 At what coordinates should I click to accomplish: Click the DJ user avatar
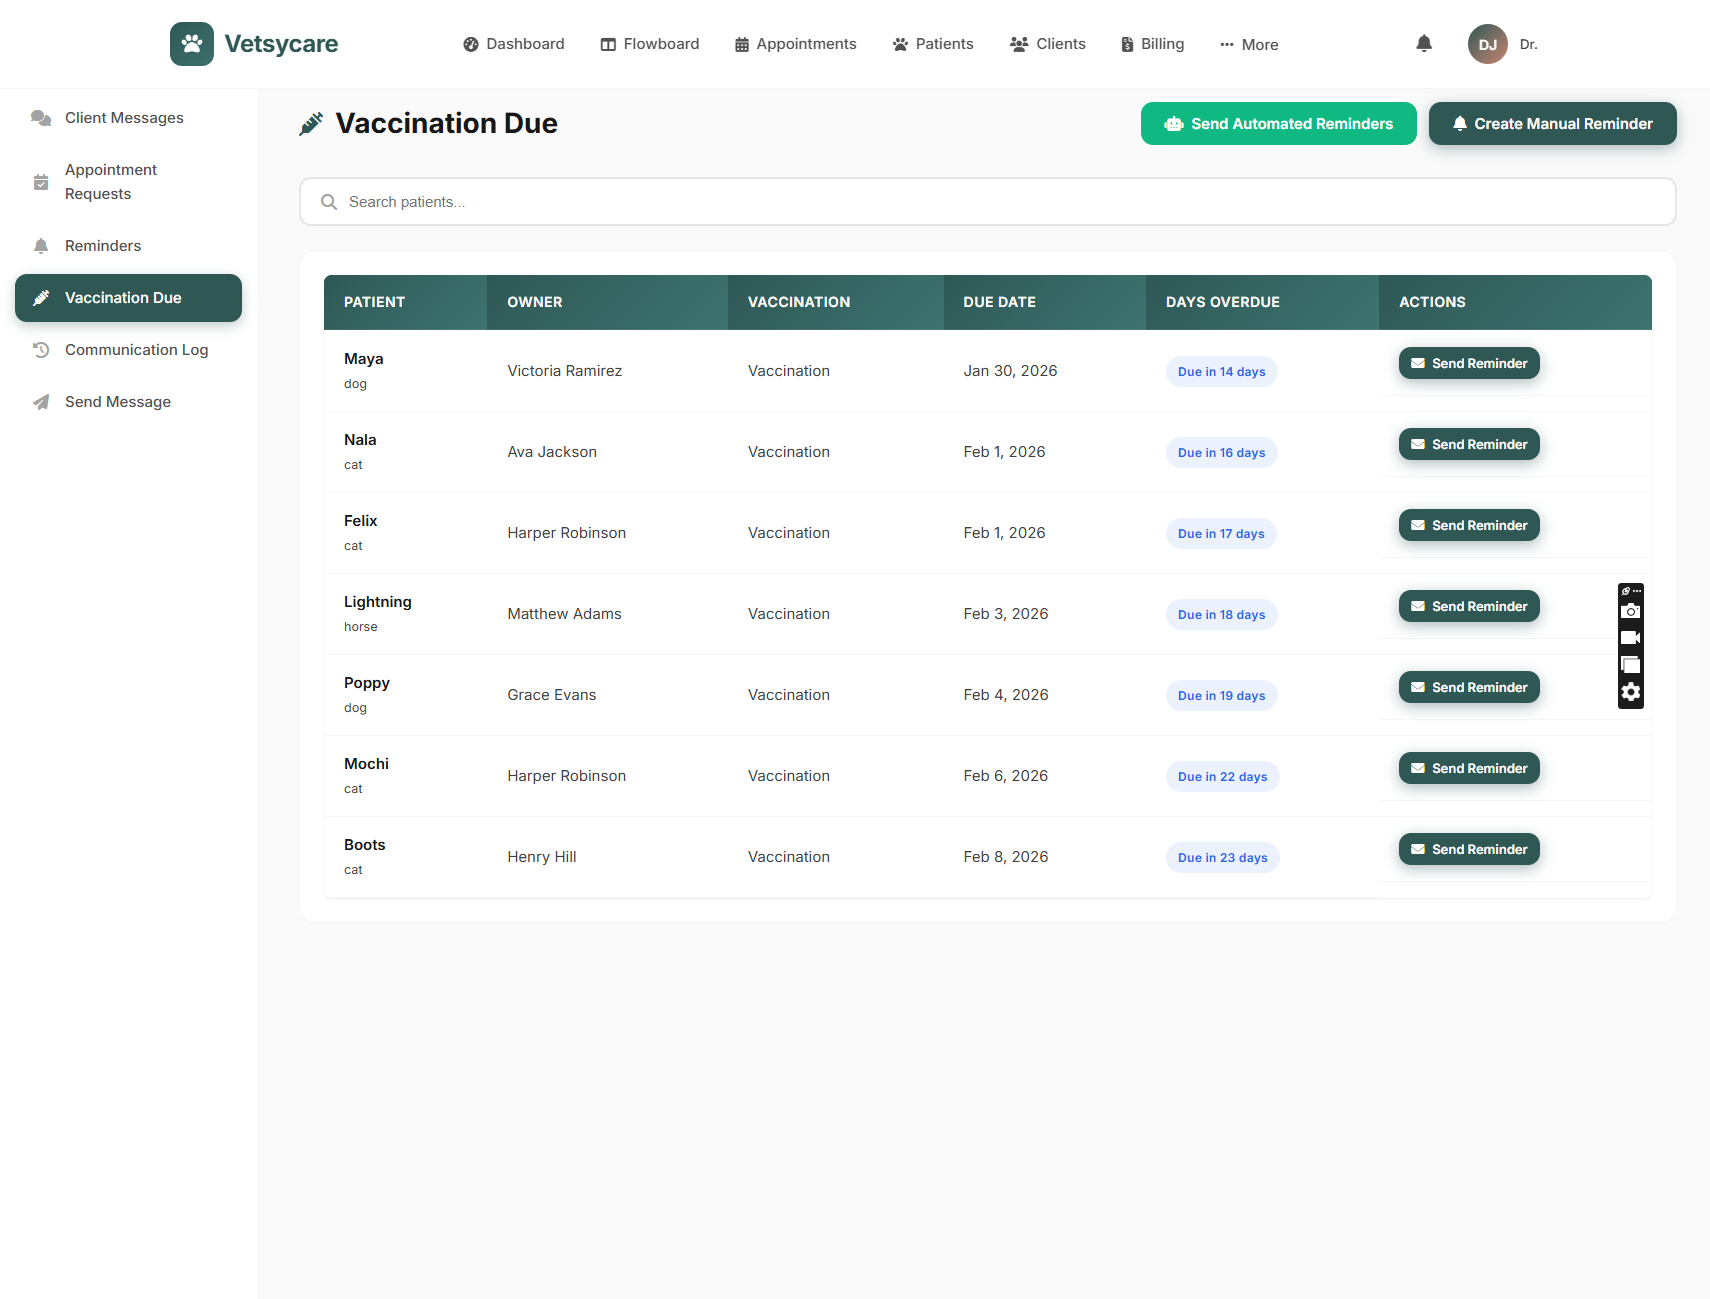[x=1487, y=44]
